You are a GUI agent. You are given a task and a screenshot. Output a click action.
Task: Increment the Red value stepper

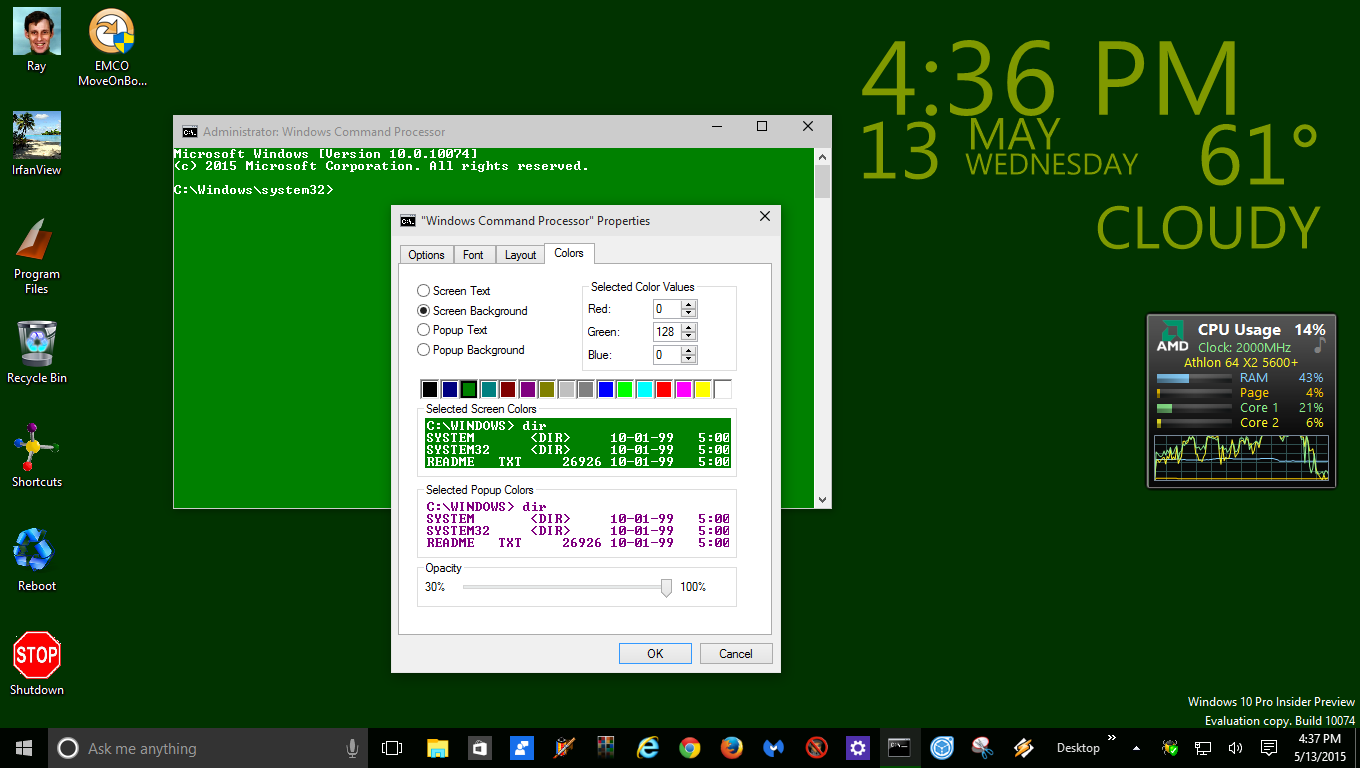688,304
